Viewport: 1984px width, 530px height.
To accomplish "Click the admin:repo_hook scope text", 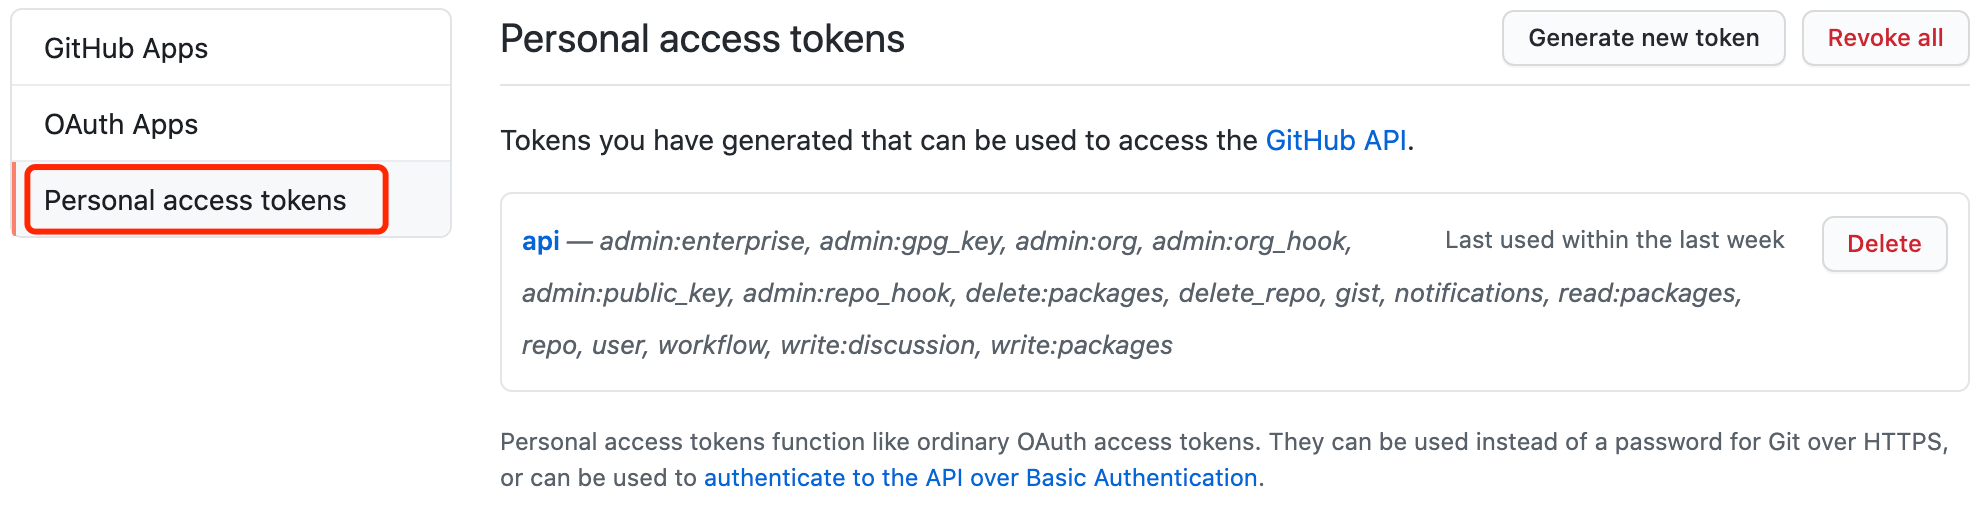I will 846,293.
